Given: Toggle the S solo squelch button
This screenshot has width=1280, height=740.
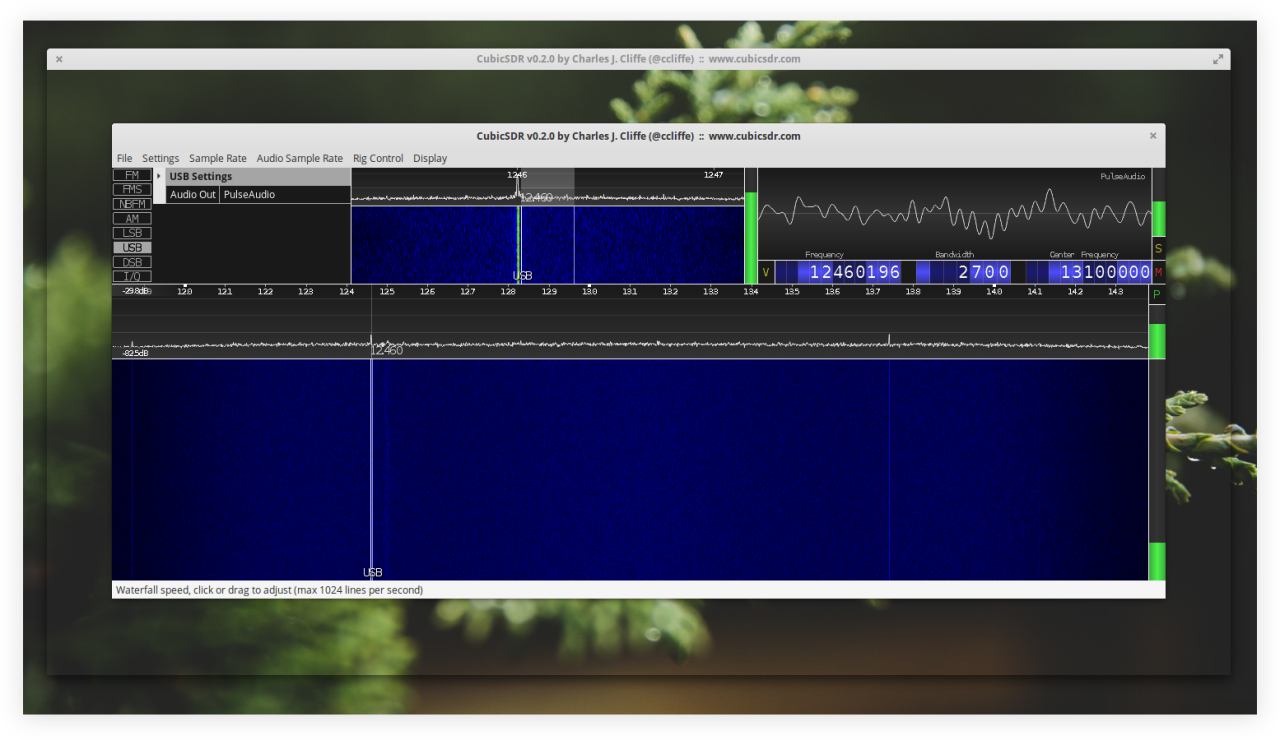Looking at the screenshot, I should coord(1158,248).
